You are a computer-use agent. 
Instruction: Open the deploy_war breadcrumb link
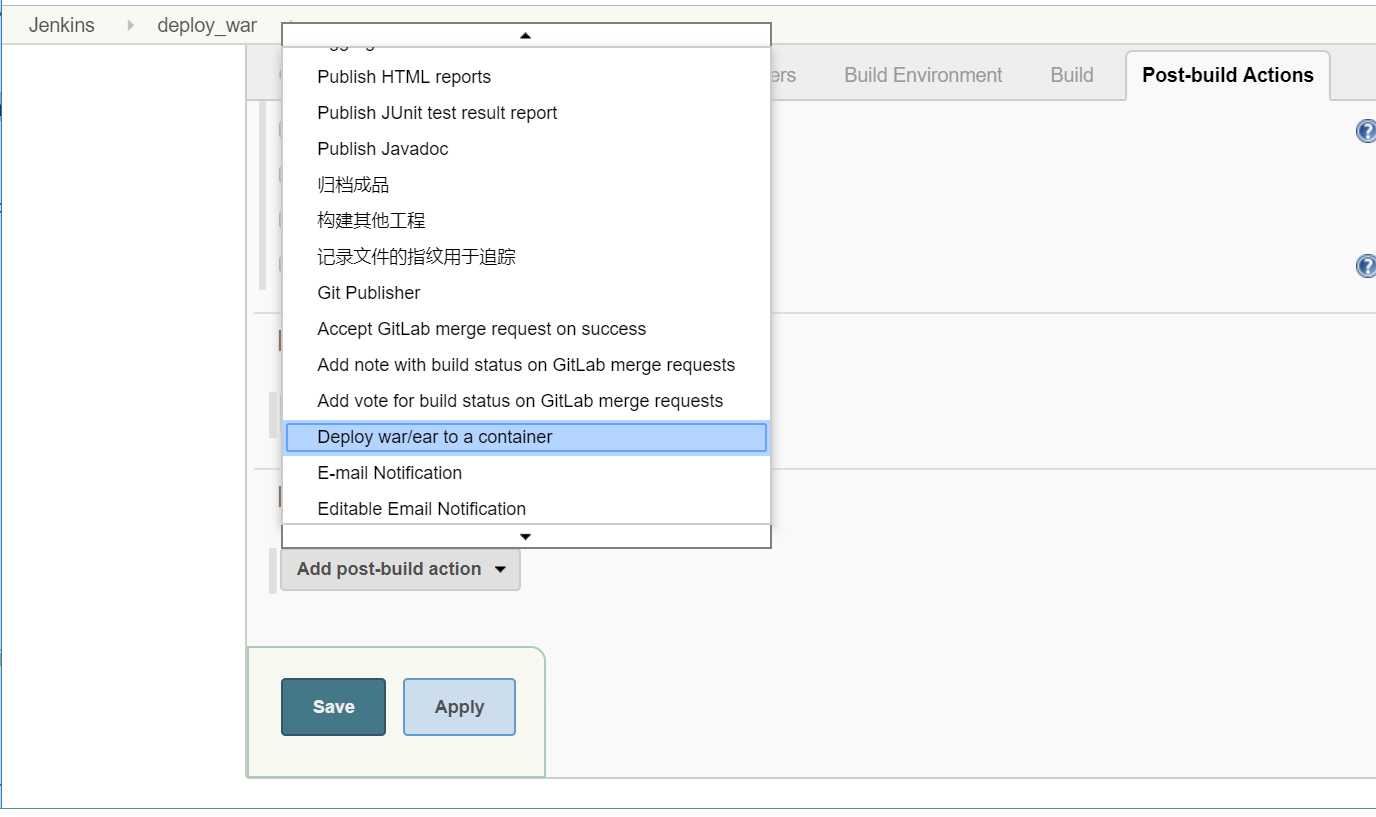click(x=207, y=25)
